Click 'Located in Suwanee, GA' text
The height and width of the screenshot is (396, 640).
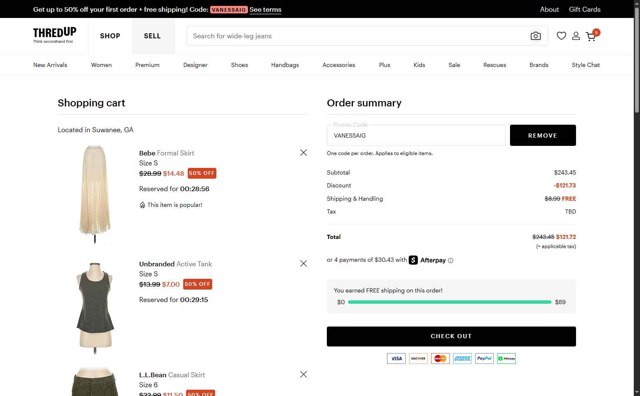(x=96, y=130)
